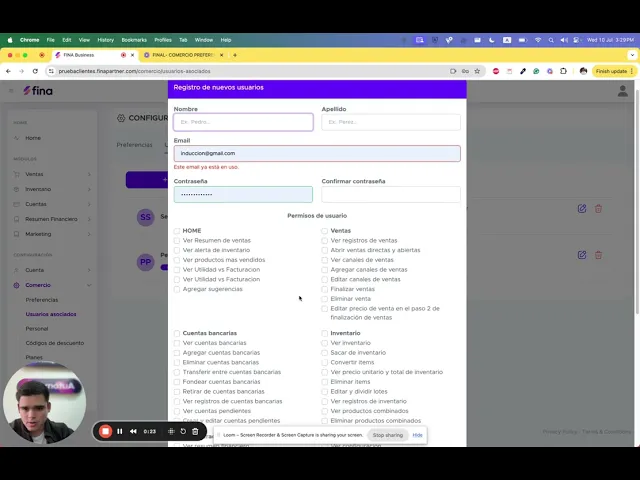Check Eliminar venta checkbox
This screenshot has width=640, height=480.
pos(324,299)
